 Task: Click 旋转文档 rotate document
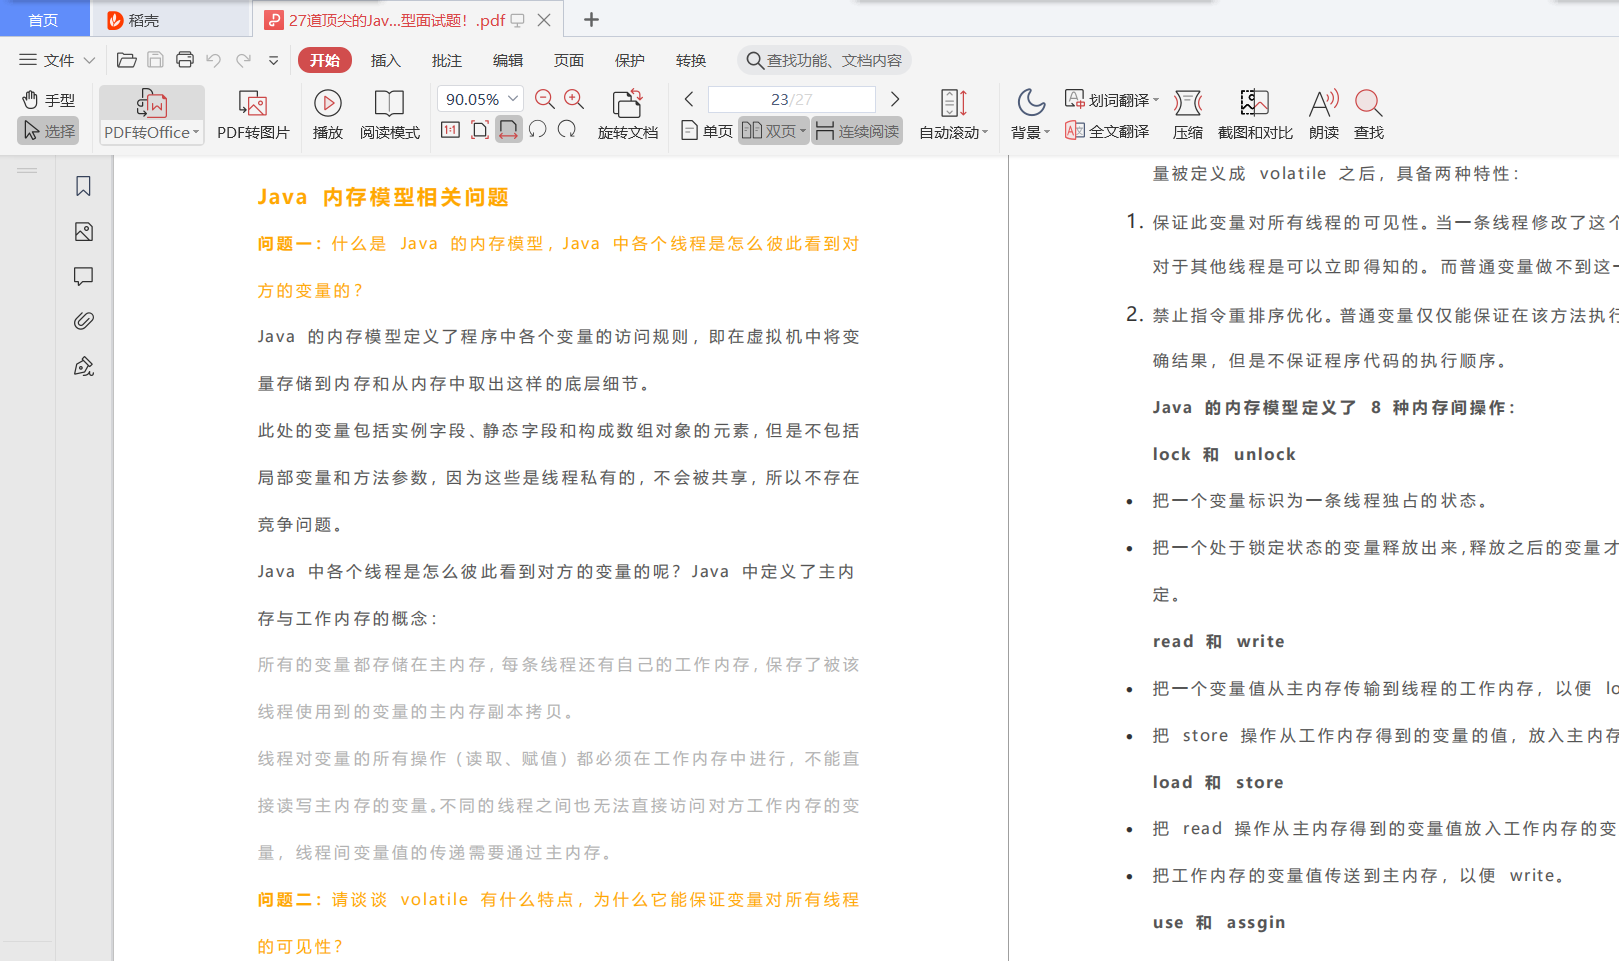pos(628,115)
